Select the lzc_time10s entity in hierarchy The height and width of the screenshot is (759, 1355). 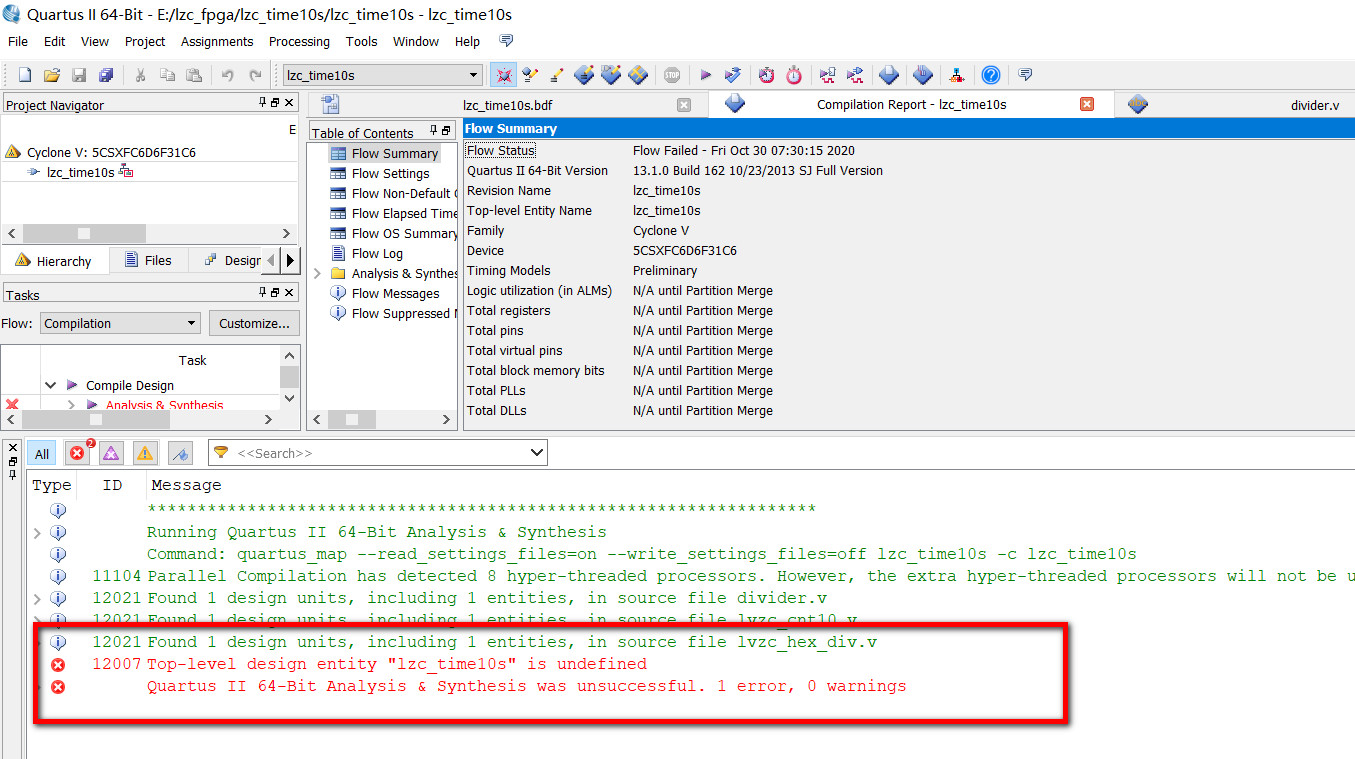[80, 172]
